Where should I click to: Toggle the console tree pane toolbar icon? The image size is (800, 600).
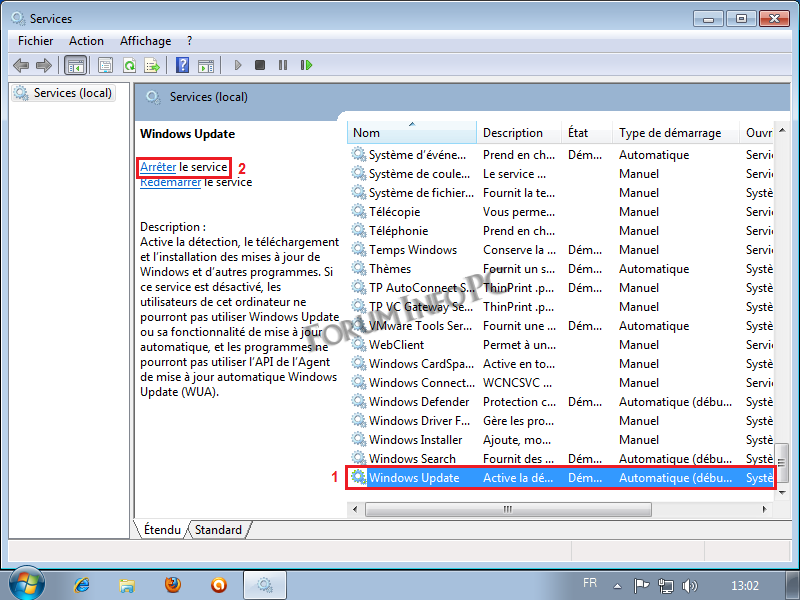[76, 65]
